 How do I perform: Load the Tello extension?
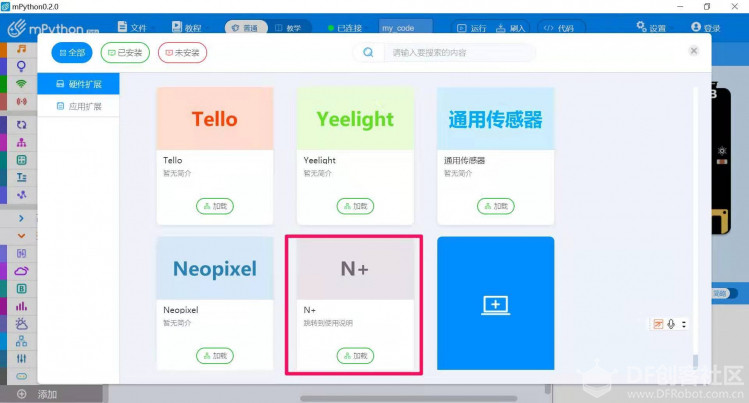pyautogui.click(x=215, y=206)
